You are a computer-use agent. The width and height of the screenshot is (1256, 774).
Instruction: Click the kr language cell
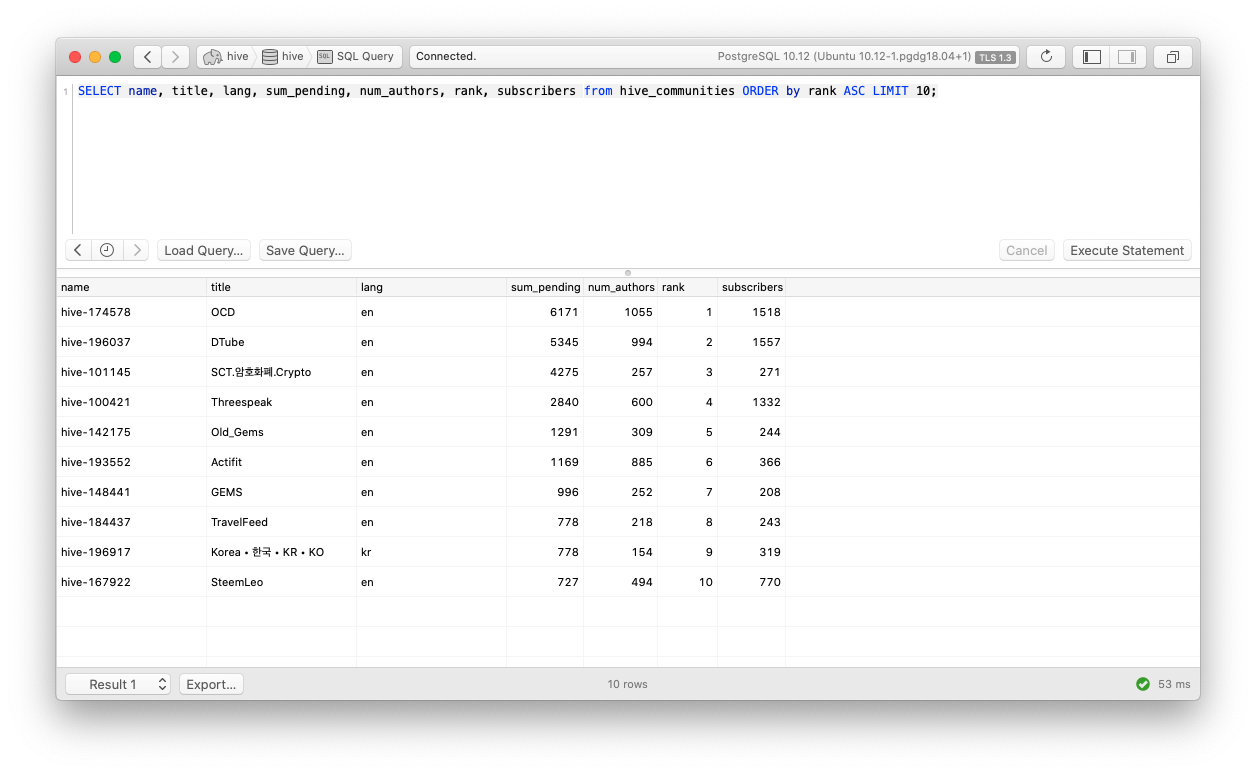click(x=431, y=552)
